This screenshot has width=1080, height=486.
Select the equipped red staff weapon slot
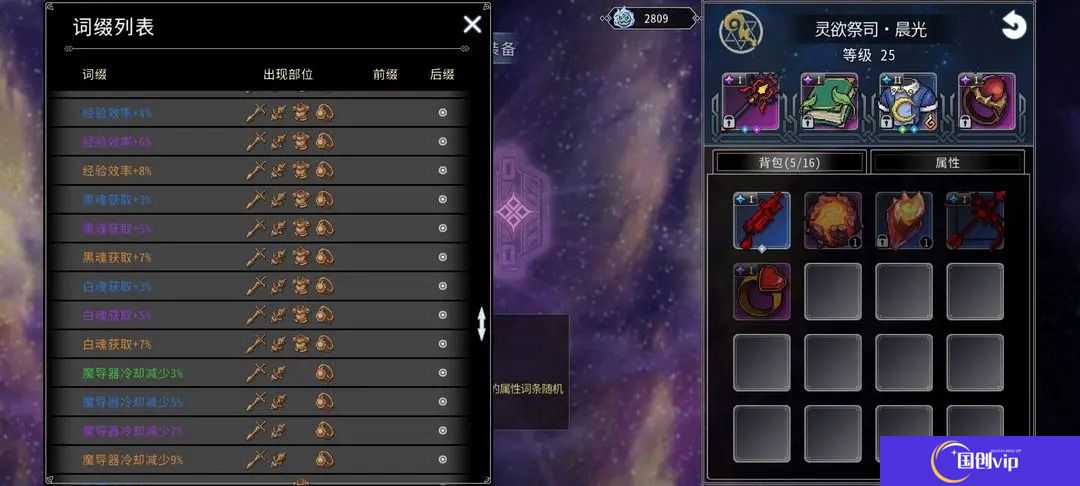point(751,102)
